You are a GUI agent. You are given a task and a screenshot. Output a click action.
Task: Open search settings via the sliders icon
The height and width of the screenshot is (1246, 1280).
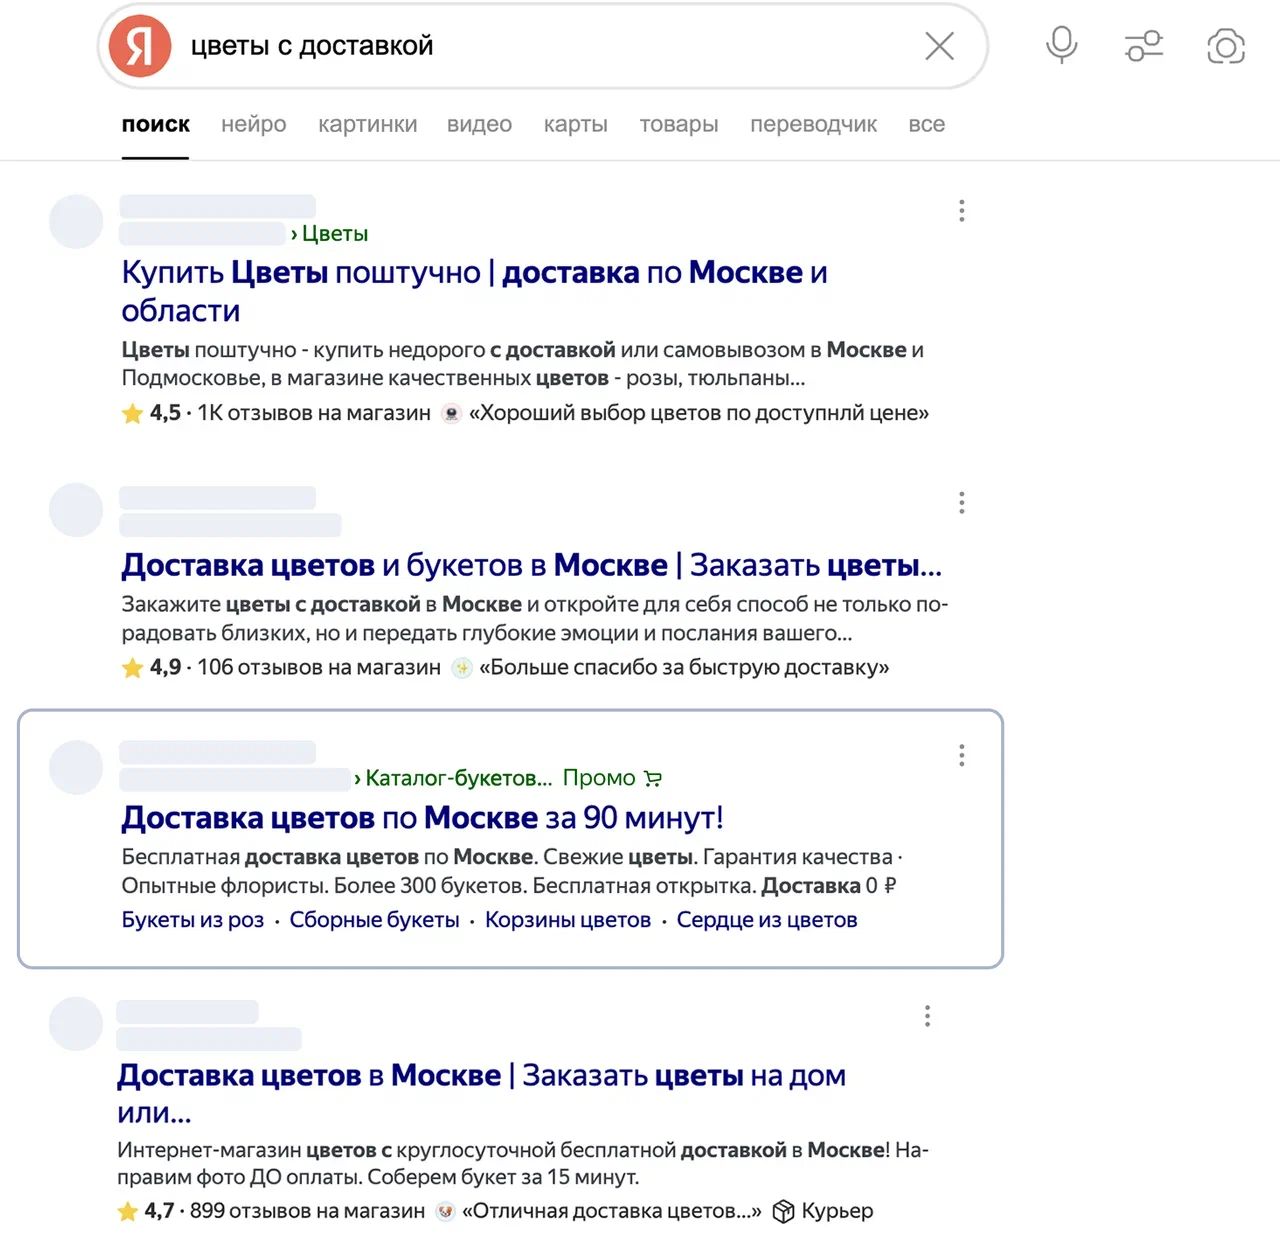point(1144,46)
